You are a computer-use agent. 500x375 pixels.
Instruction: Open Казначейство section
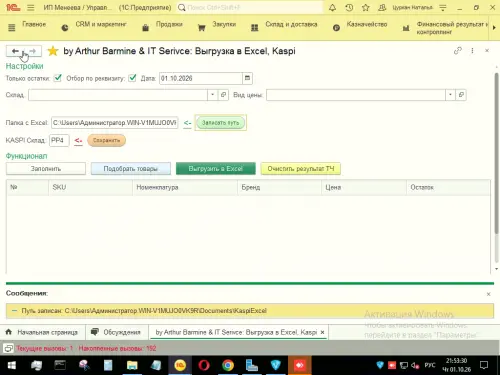[x=367, y=24]
